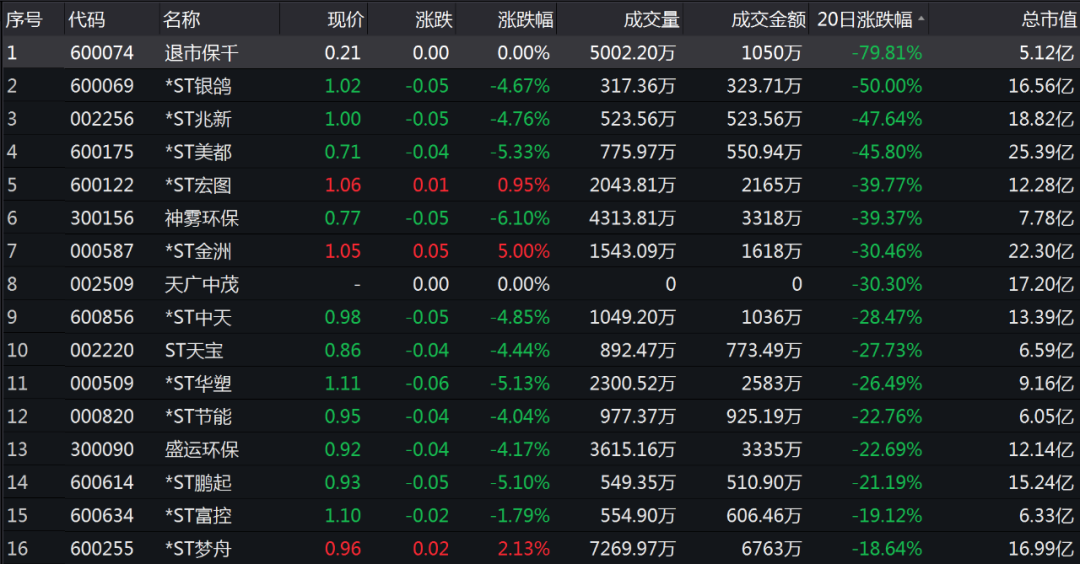Sort by 现价 column header
The image size is (1080, 564).
(346, 19)
